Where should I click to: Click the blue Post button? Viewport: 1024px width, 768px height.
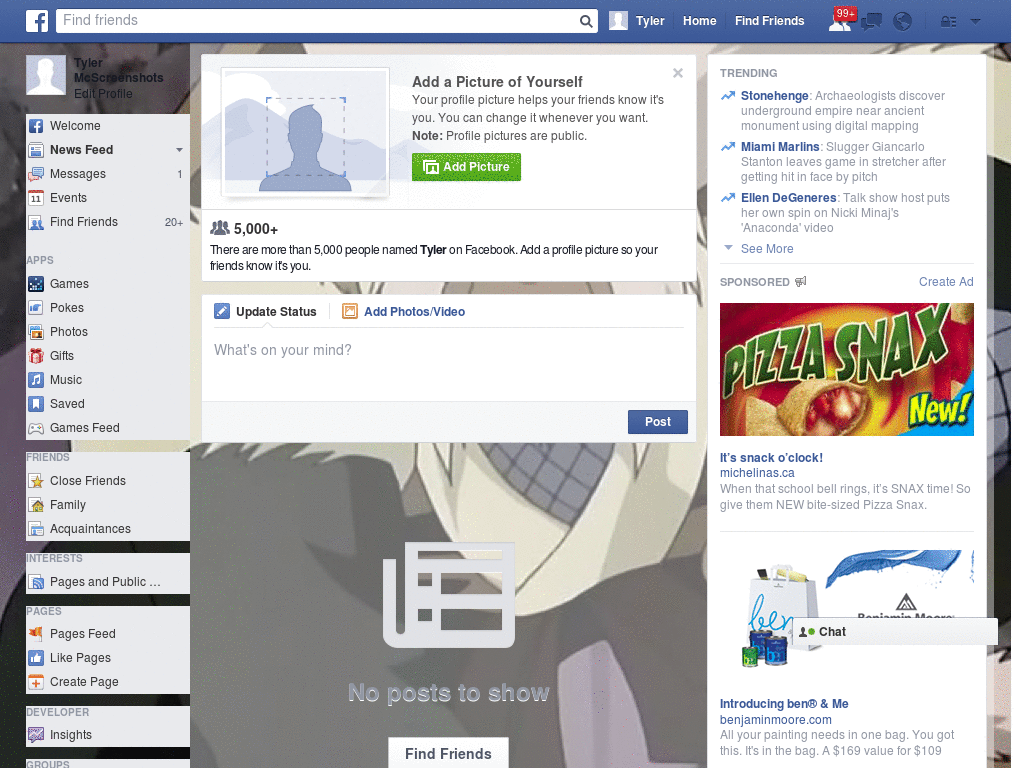[x=658, y=422]
